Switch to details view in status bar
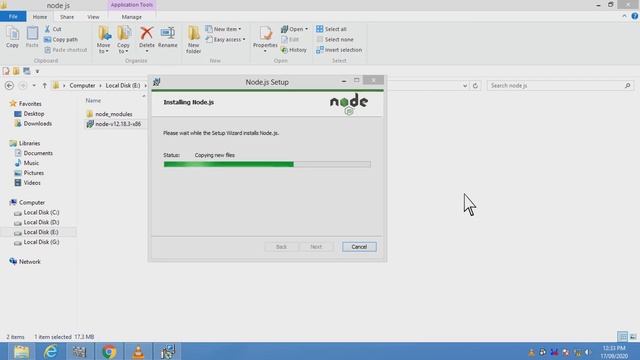Viewport: 640px width, 360px height. (622, 337)
